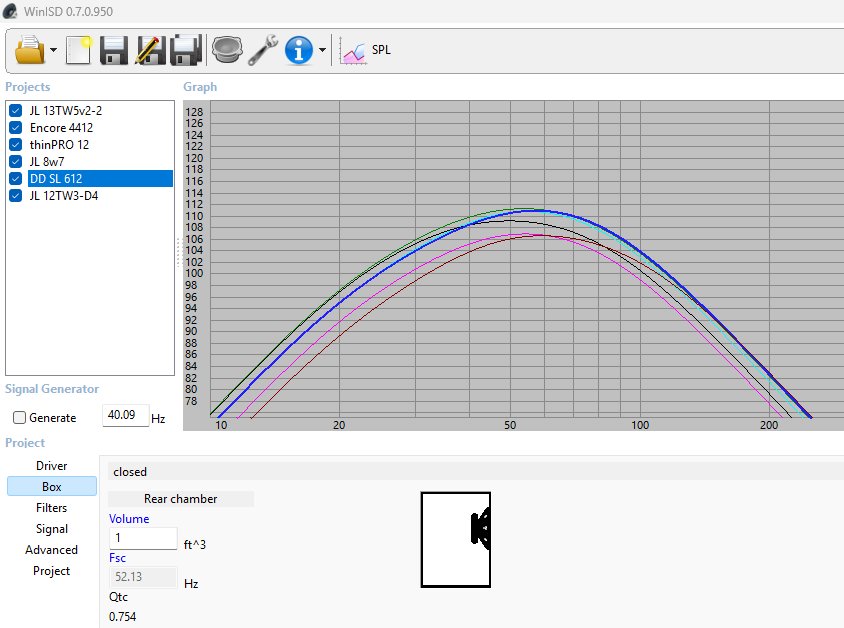The width and height of the screenshot is (844, 628).
Task: Expand the info dropdown arrow
Action: click(322, 50)
